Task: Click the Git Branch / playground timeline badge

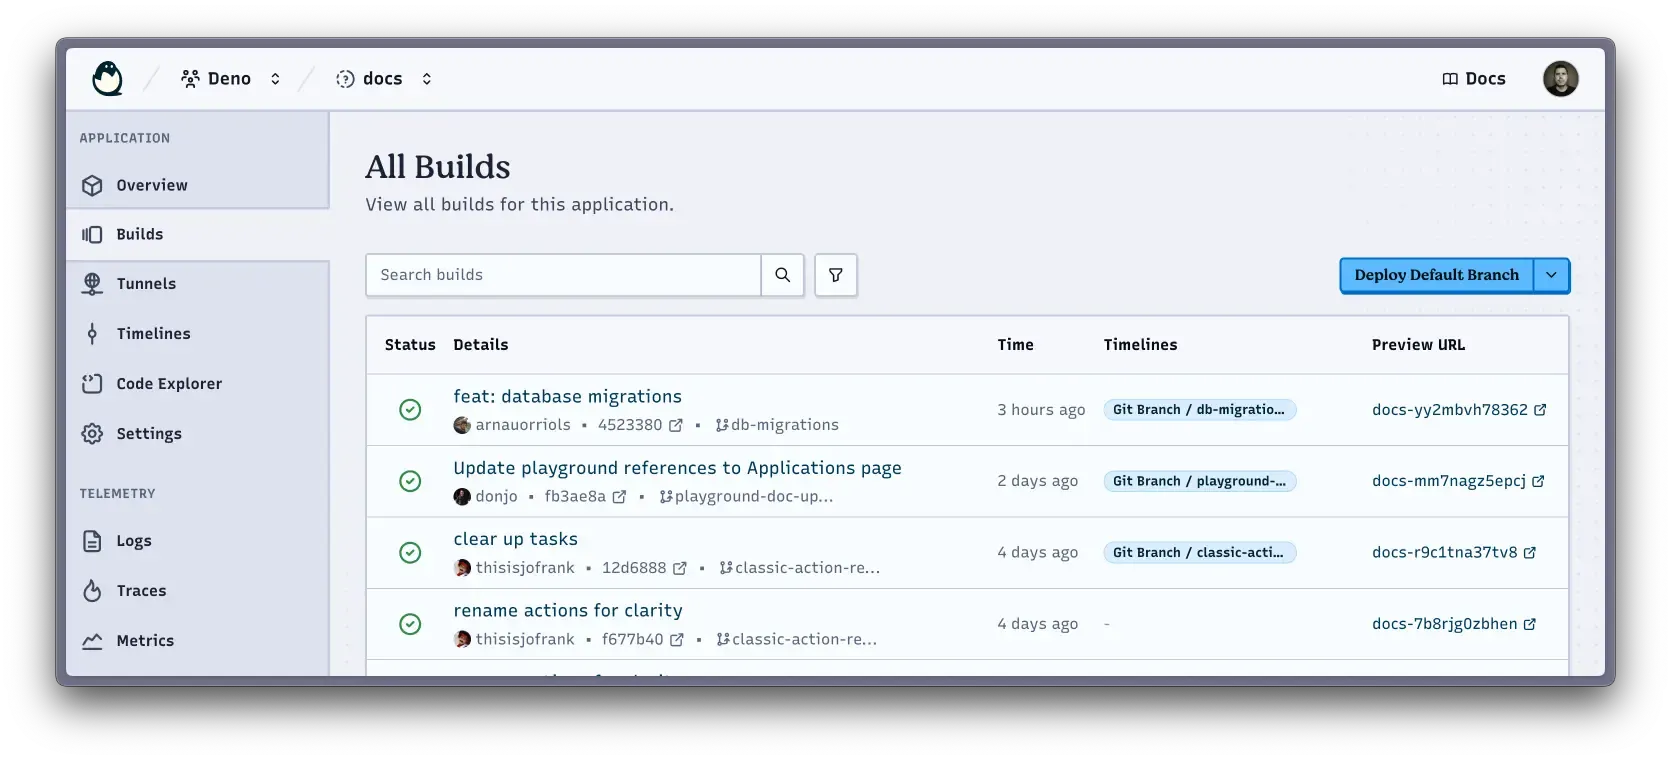Action: pyautogui.click(x=1199, y=481)
